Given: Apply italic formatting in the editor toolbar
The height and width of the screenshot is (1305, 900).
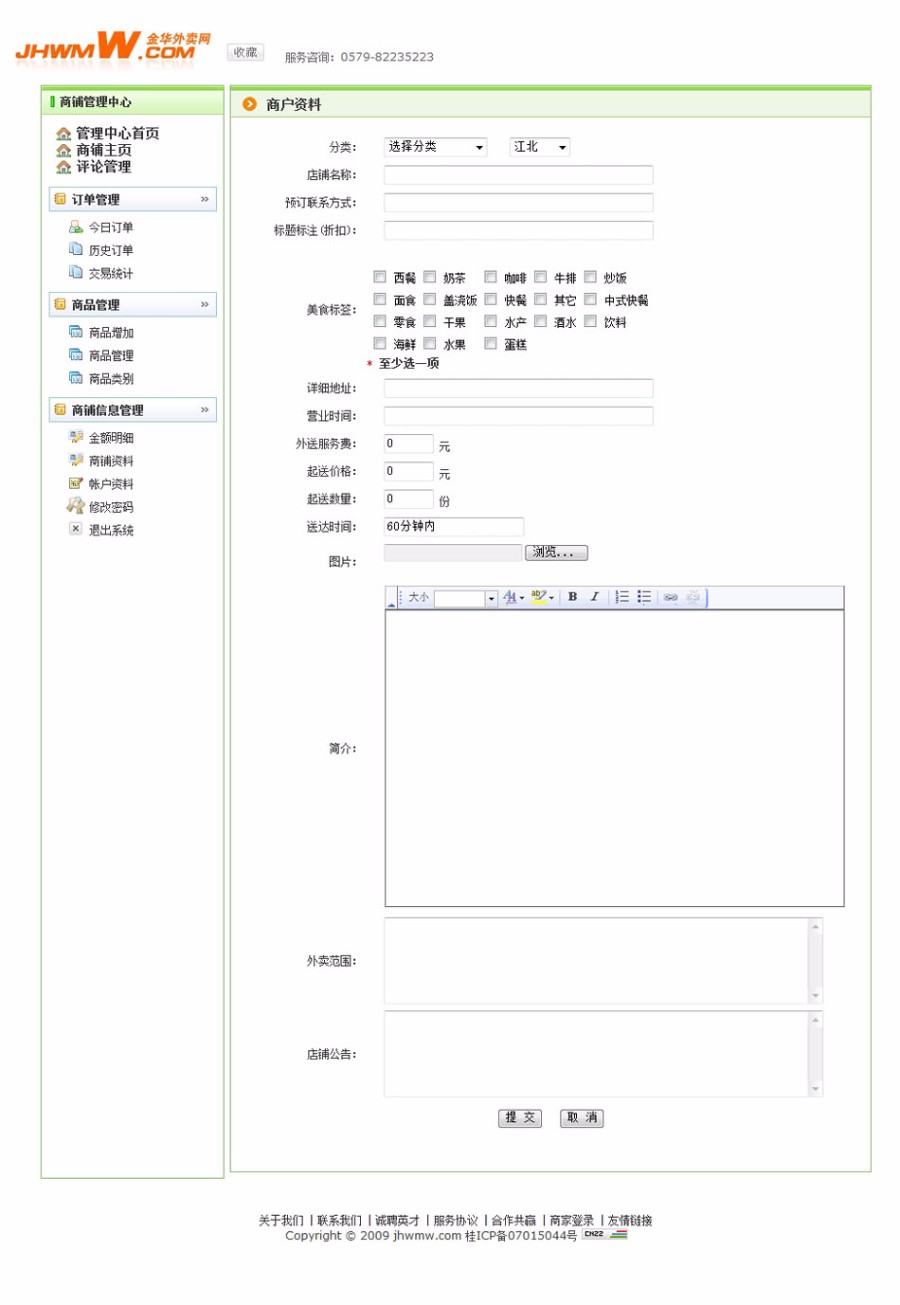Looking at the screenshot, I should pos(594,597).
